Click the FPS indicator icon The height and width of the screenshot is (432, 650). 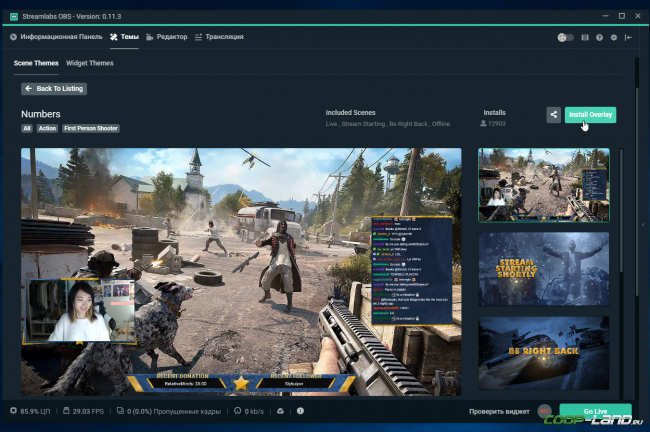66,411
